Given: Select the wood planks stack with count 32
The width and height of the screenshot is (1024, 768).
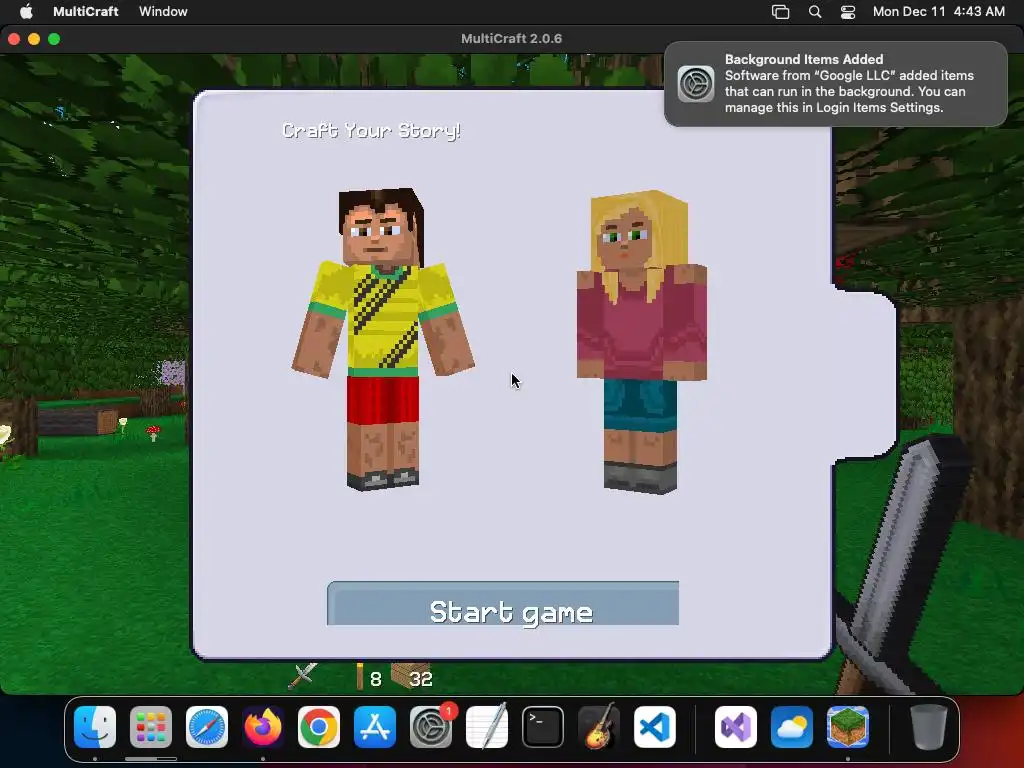Looking at the screenshot, I should (411, 677).
